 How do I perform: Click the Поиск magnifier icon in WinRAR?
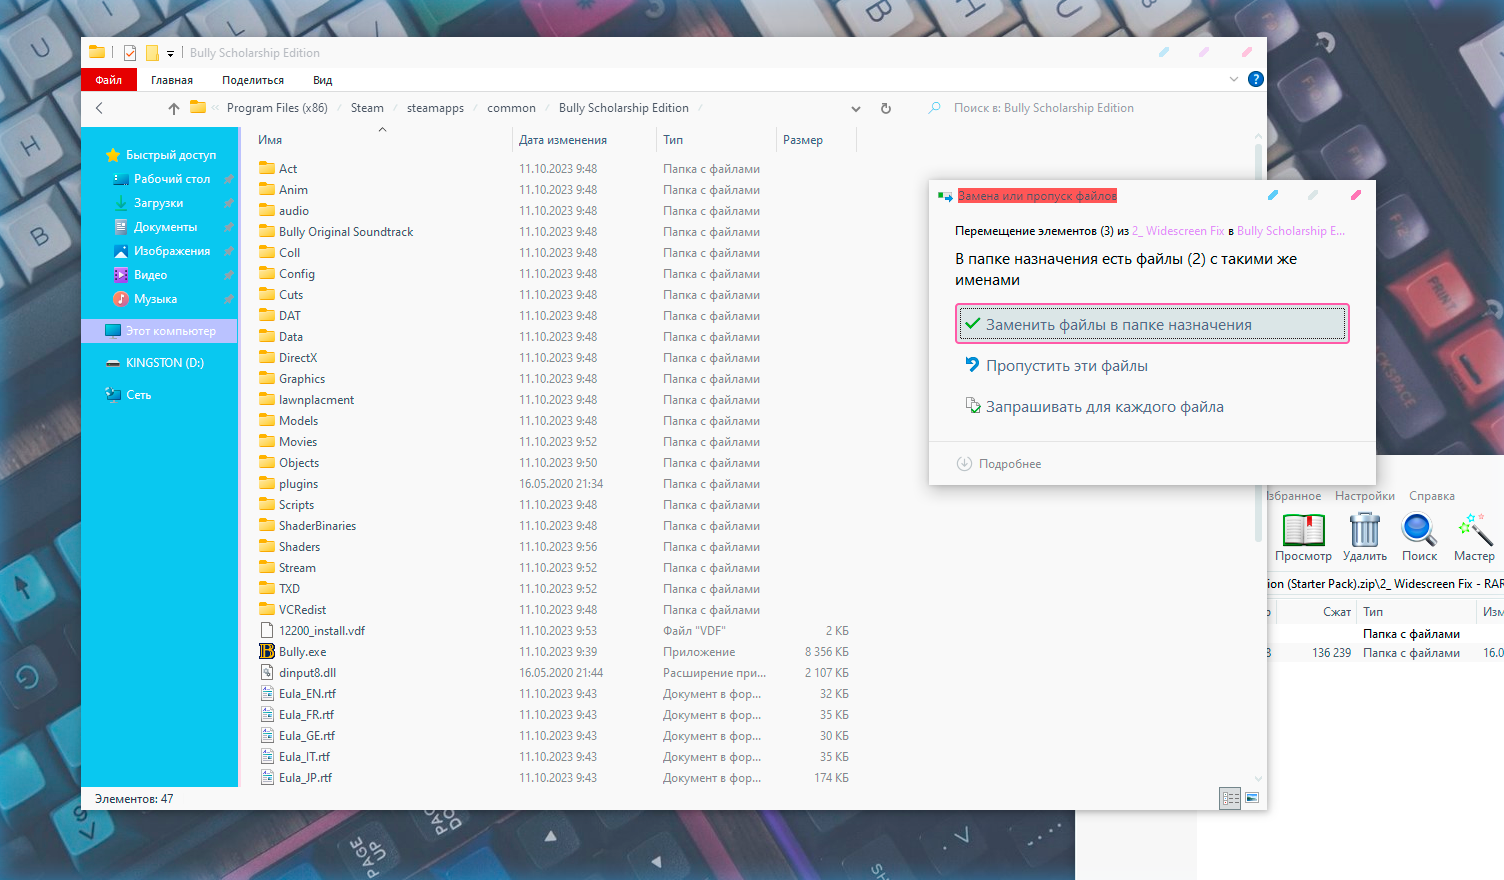1419,530
